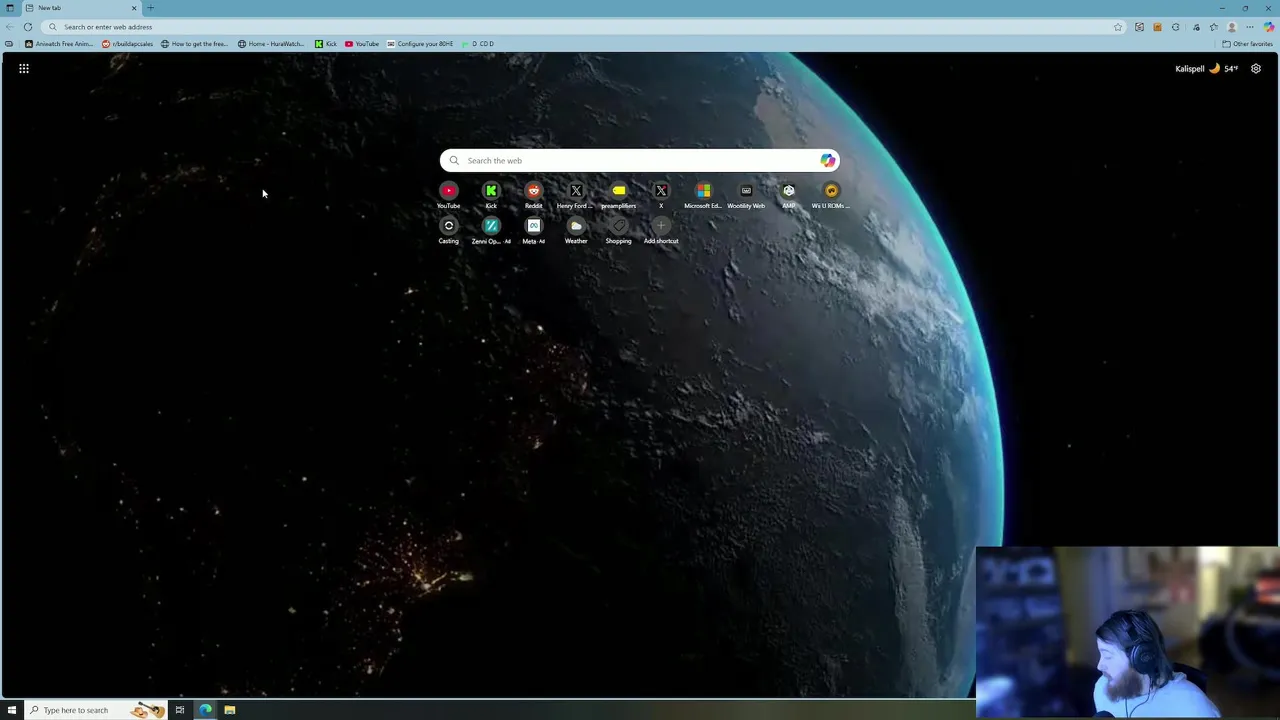Screen dimensions: 1280x720
Task: Open the app launcher grid icon
Action: pos(24,68)
